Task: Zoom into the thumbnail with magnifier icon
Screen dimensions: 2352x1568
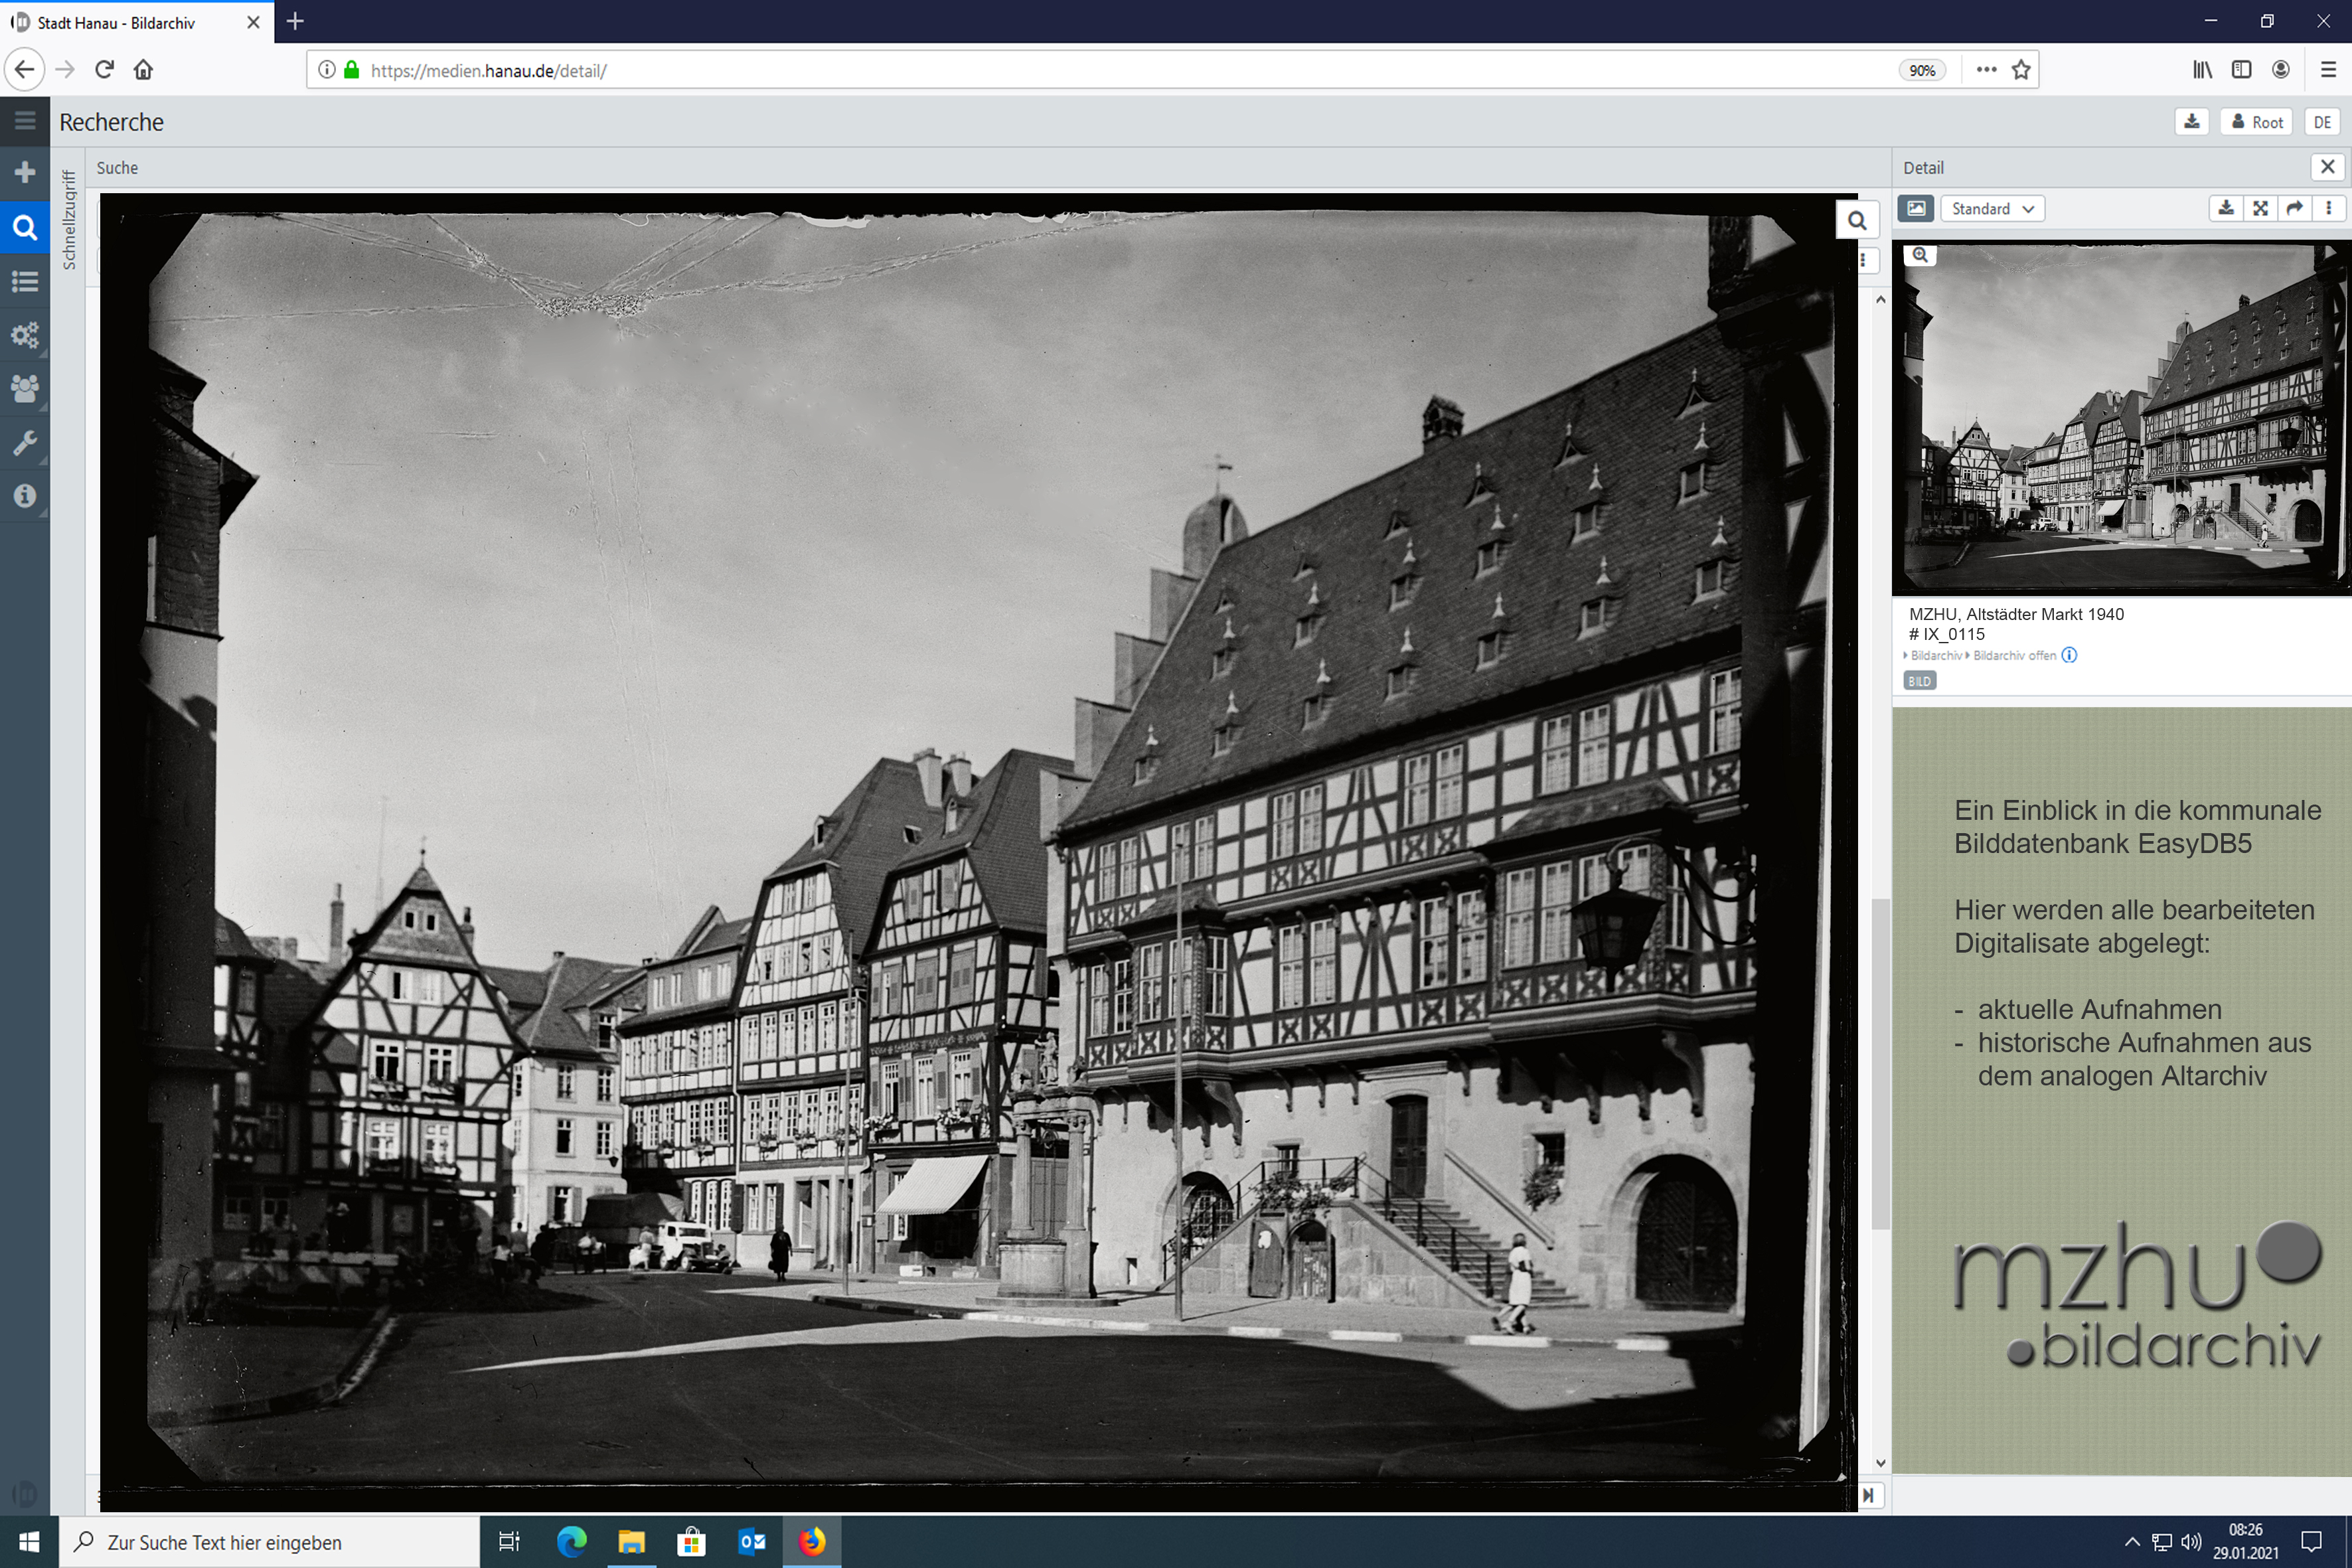Action: coord(1920,255)
